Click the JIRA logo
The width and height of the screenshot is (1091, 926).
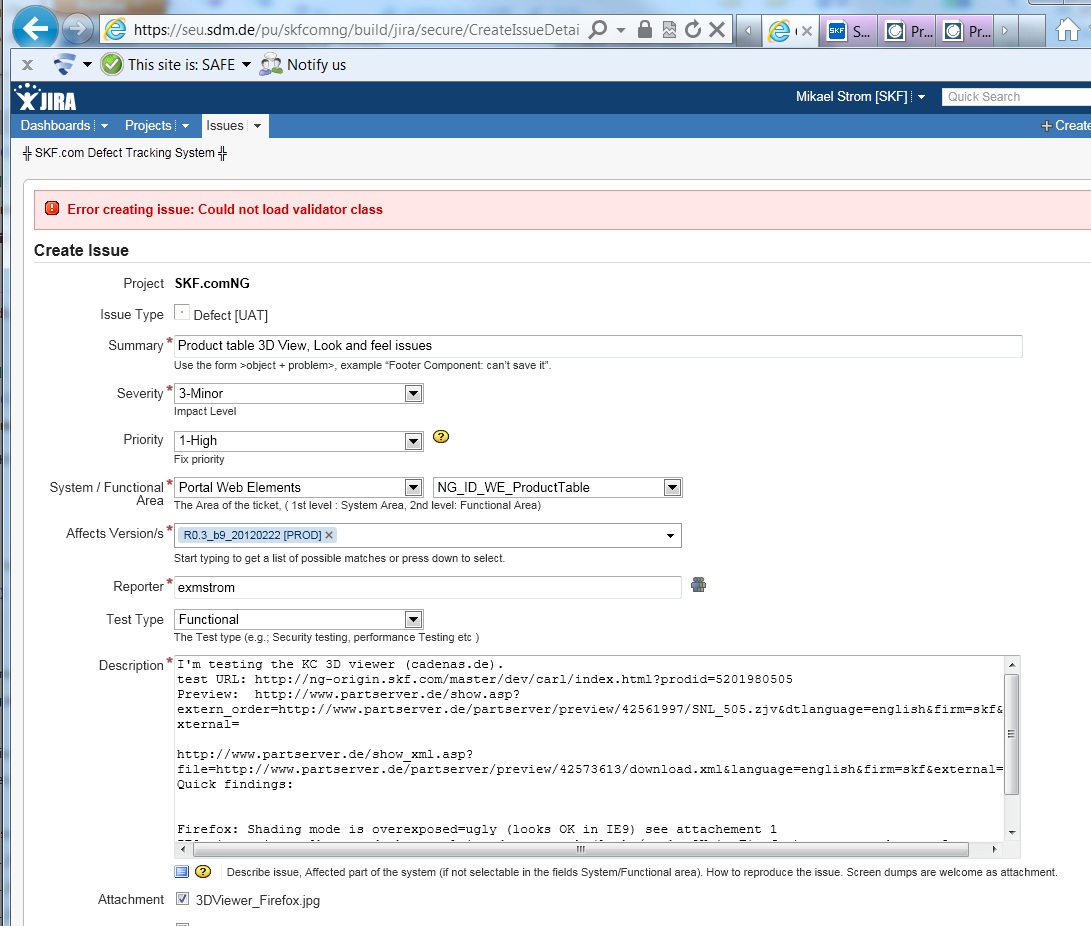pyautogui.click(x=46, y=98)
